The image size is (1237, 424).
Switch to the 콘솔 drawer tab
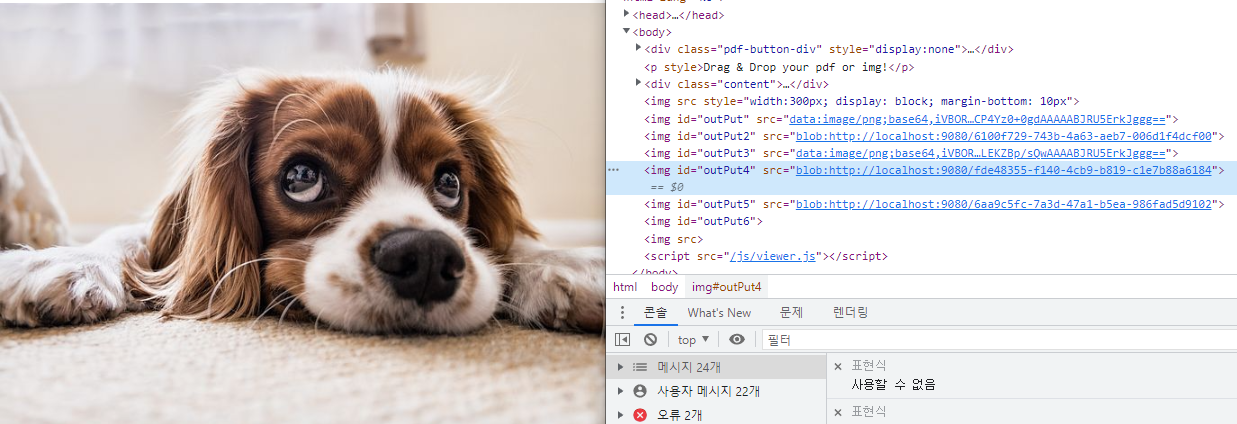[x=655, y=313]
